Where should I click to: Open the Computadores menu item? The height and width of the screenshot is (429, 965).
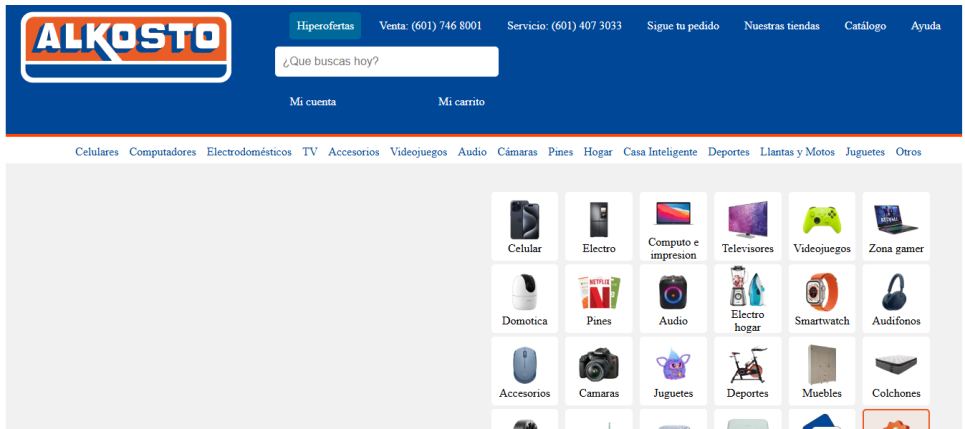[x=162, y=152]
